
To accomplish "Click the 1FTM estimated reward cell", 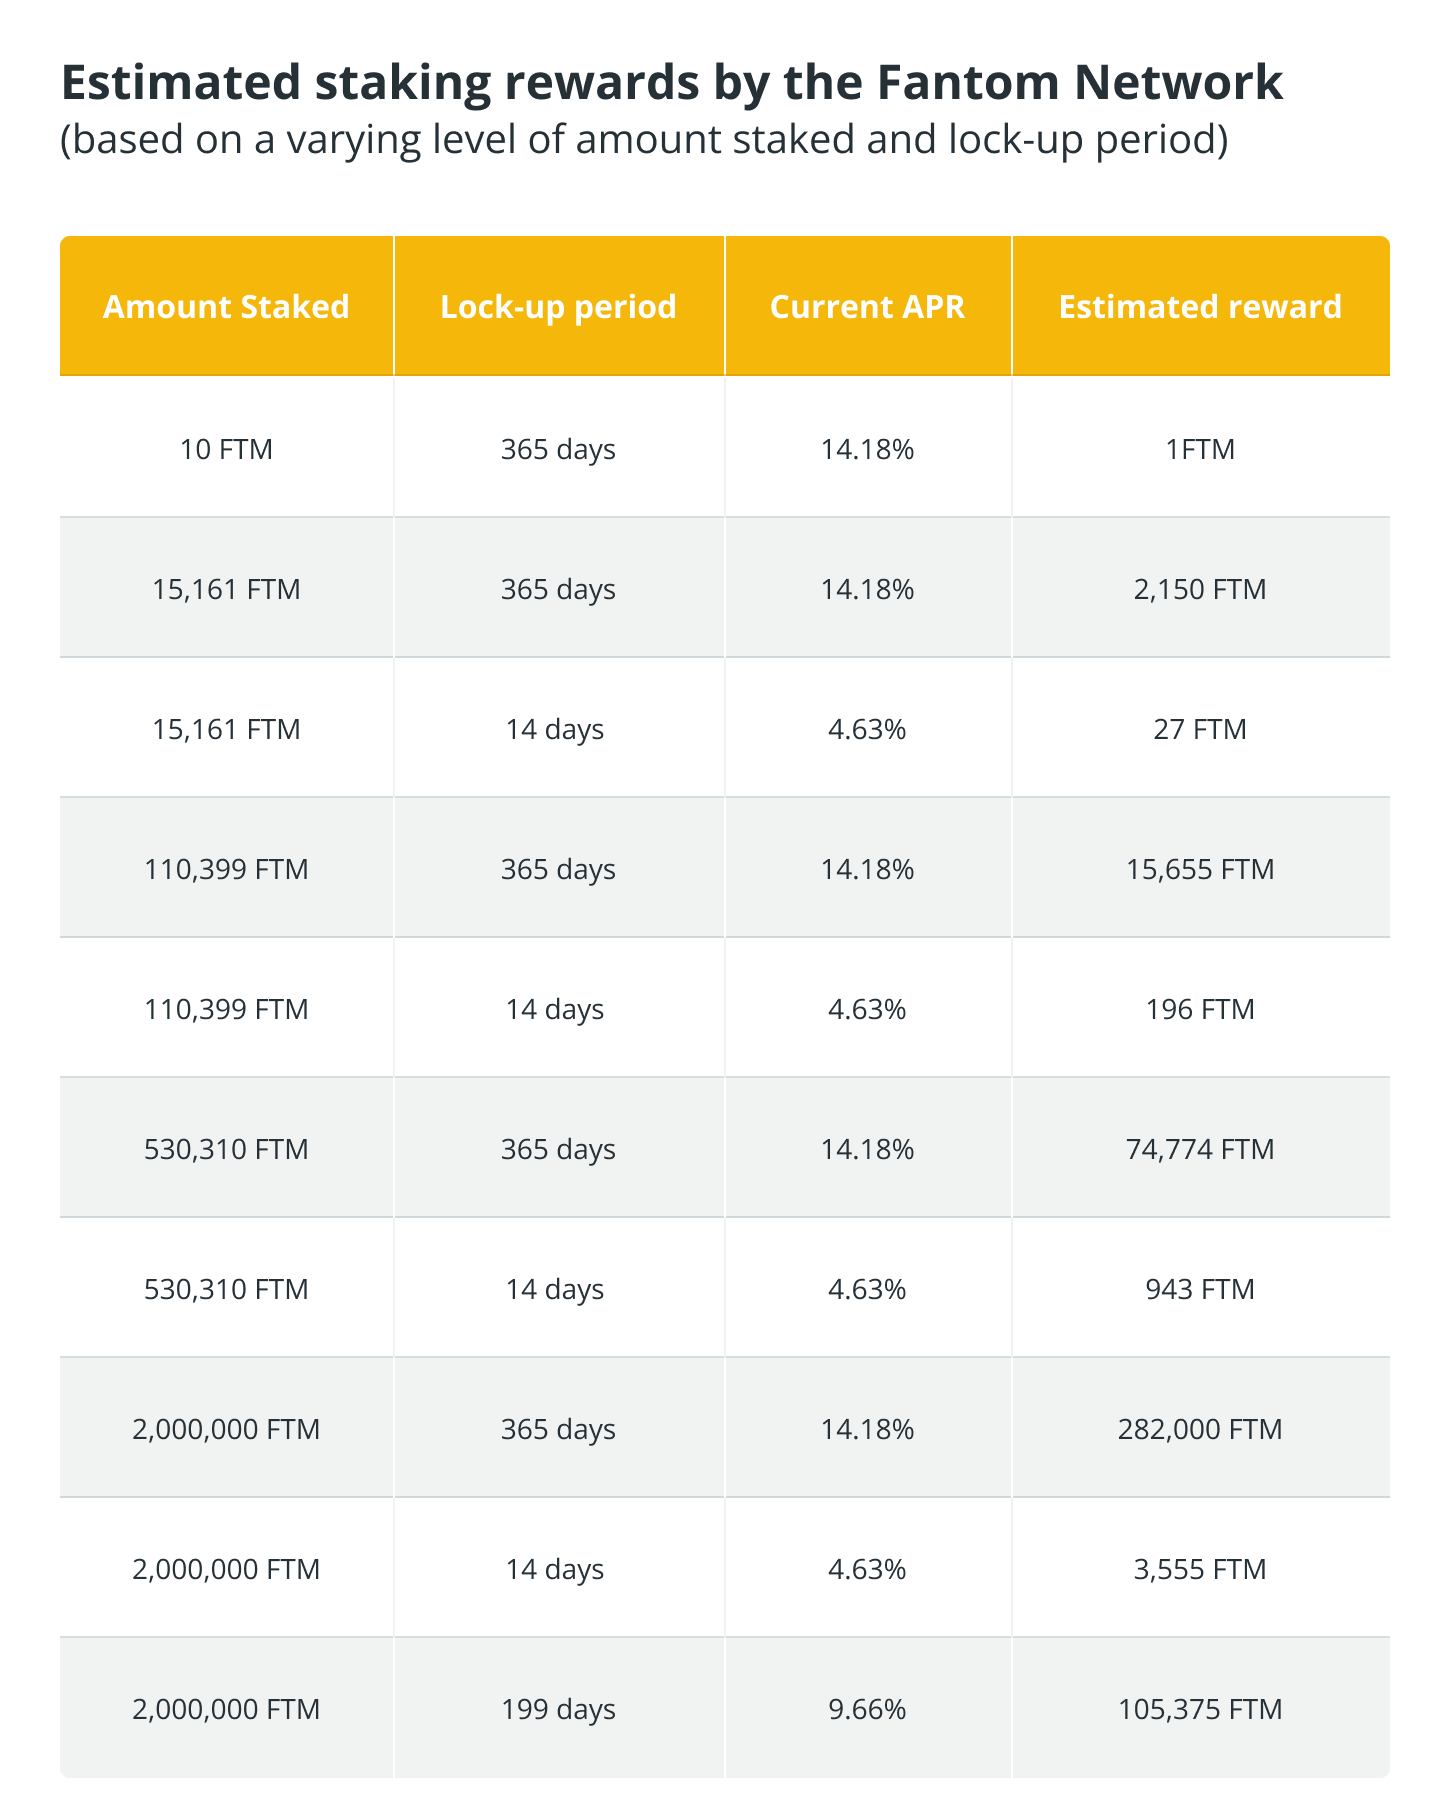I will [1200, 450].
